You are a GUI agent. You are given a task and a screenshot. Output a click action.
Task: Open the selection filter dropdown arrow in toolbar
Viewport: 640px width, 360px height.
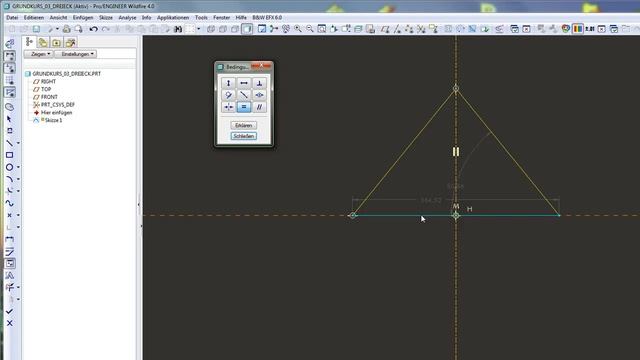[199, 29]
